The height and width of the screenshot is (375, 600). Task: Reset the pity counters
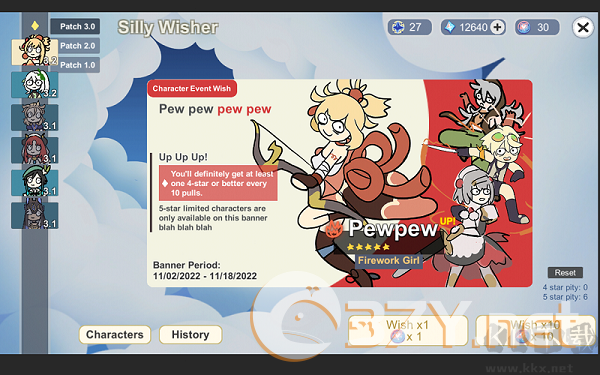coord(565,272)
